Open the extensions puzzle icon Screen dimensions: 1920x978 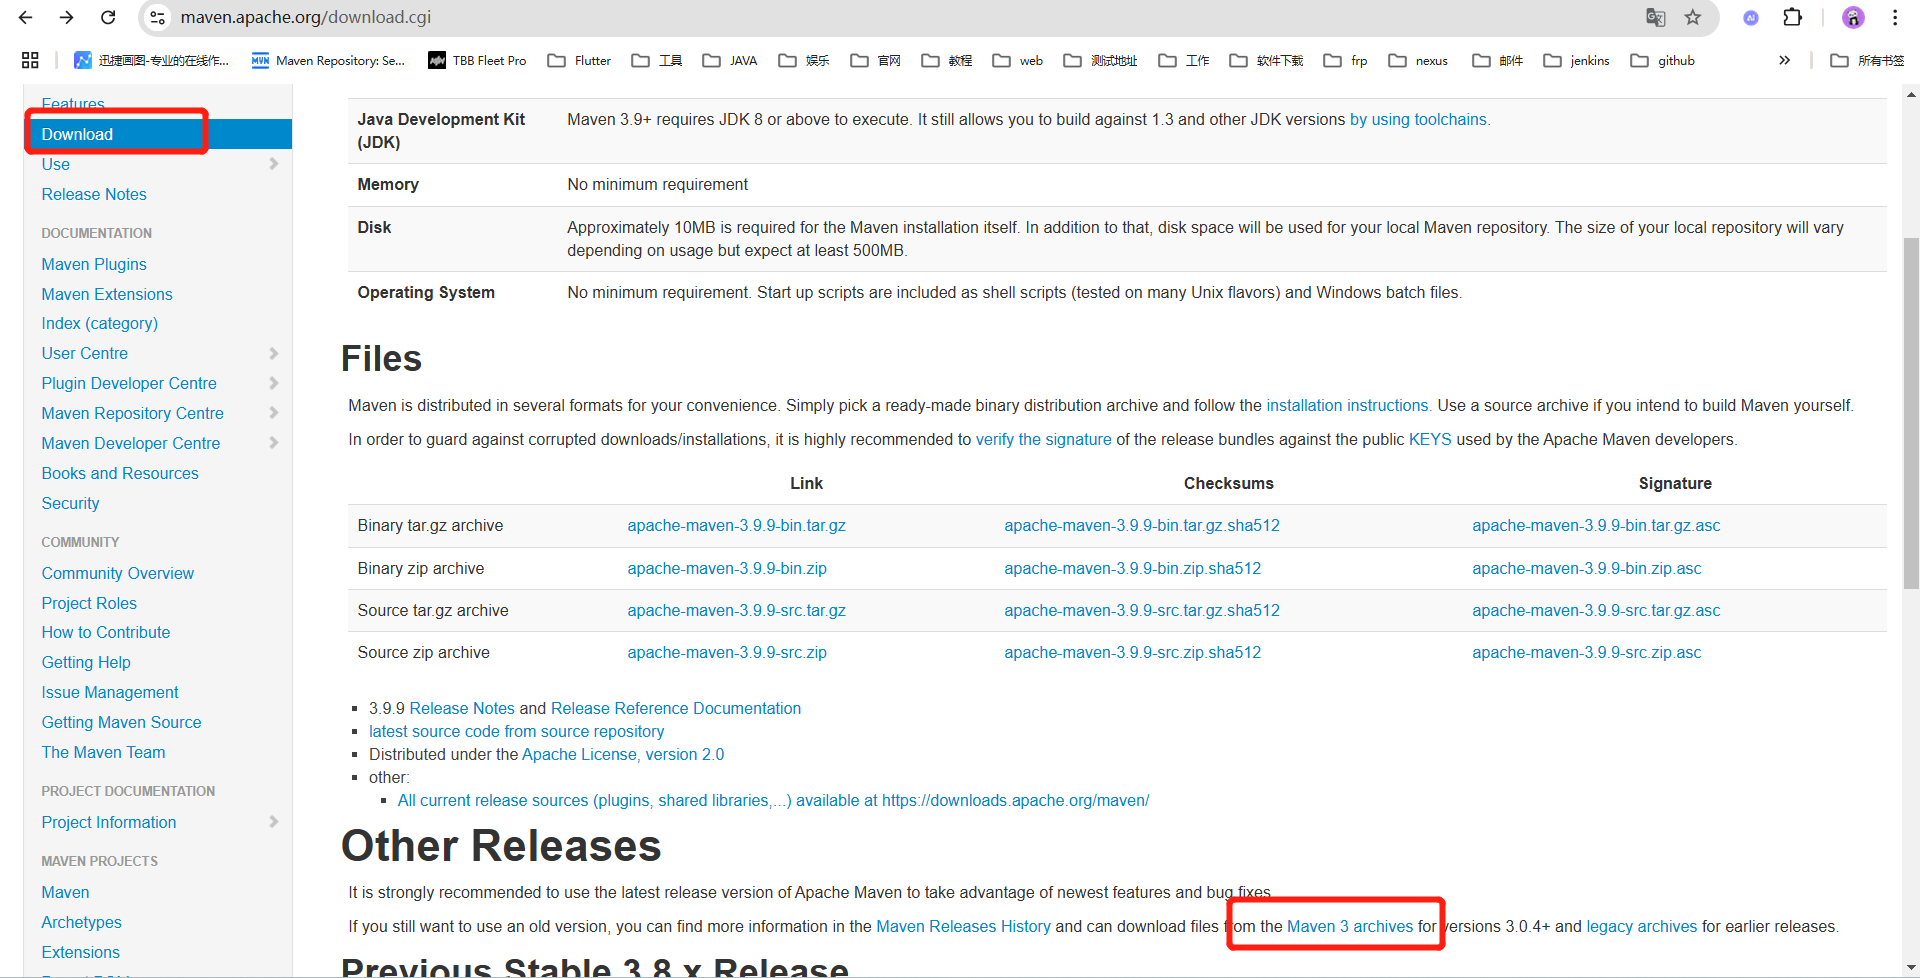[1793, 17]
